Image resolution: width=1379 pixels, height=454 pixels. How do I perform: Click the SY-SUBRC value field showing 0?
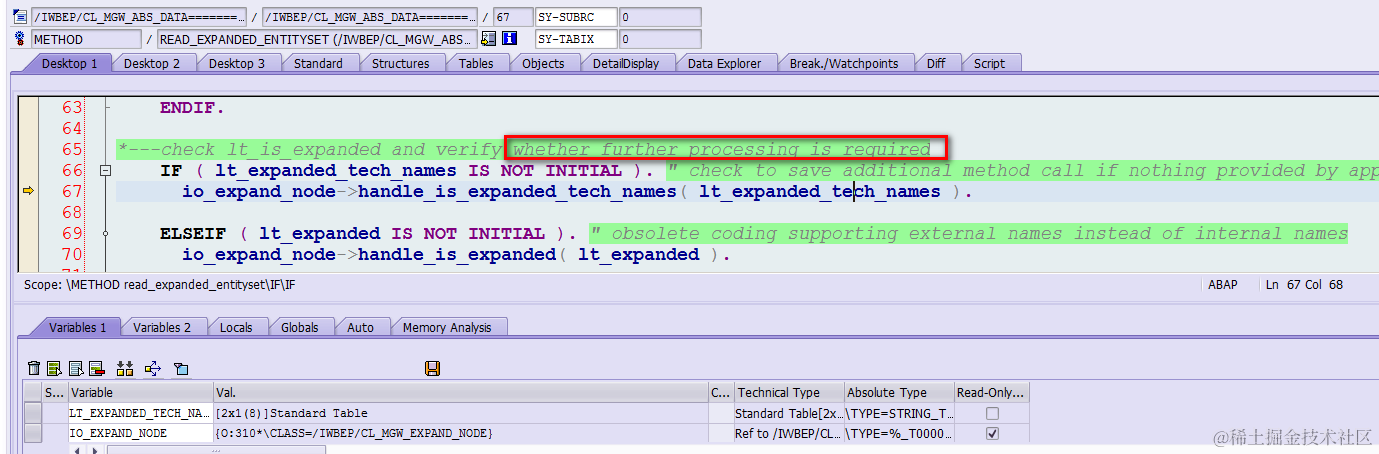pos(659,17)
